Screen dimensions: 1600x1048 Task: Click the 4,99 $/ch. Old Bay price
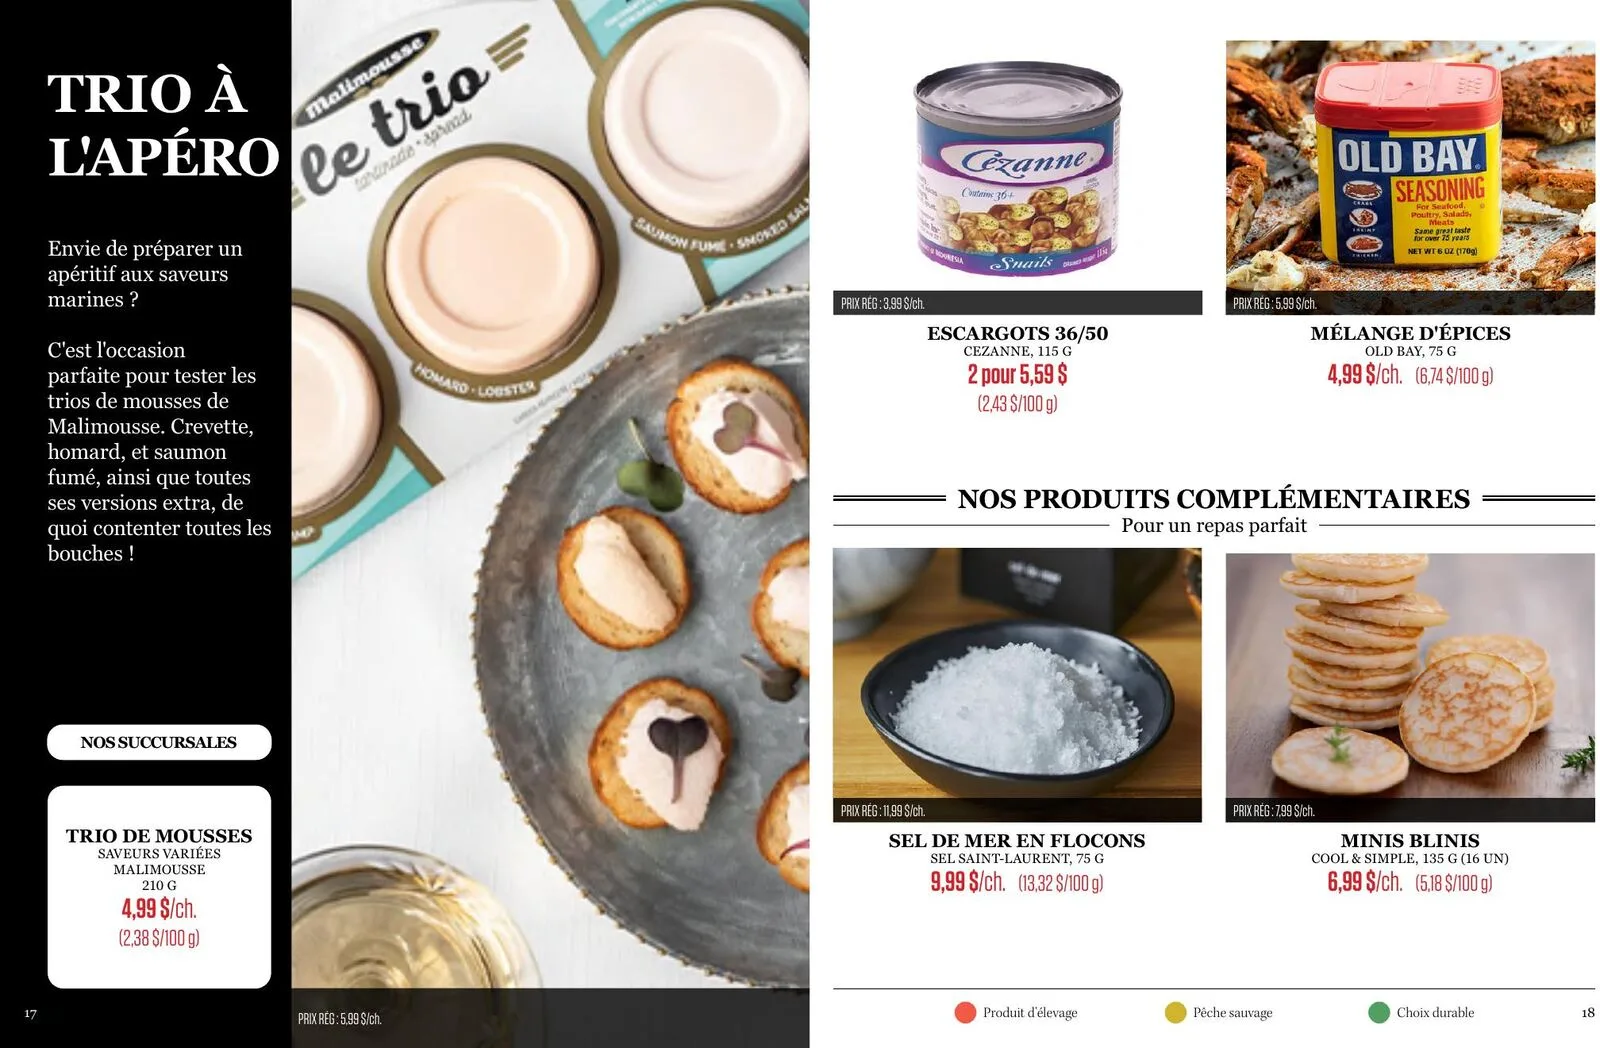[1364, 375]
